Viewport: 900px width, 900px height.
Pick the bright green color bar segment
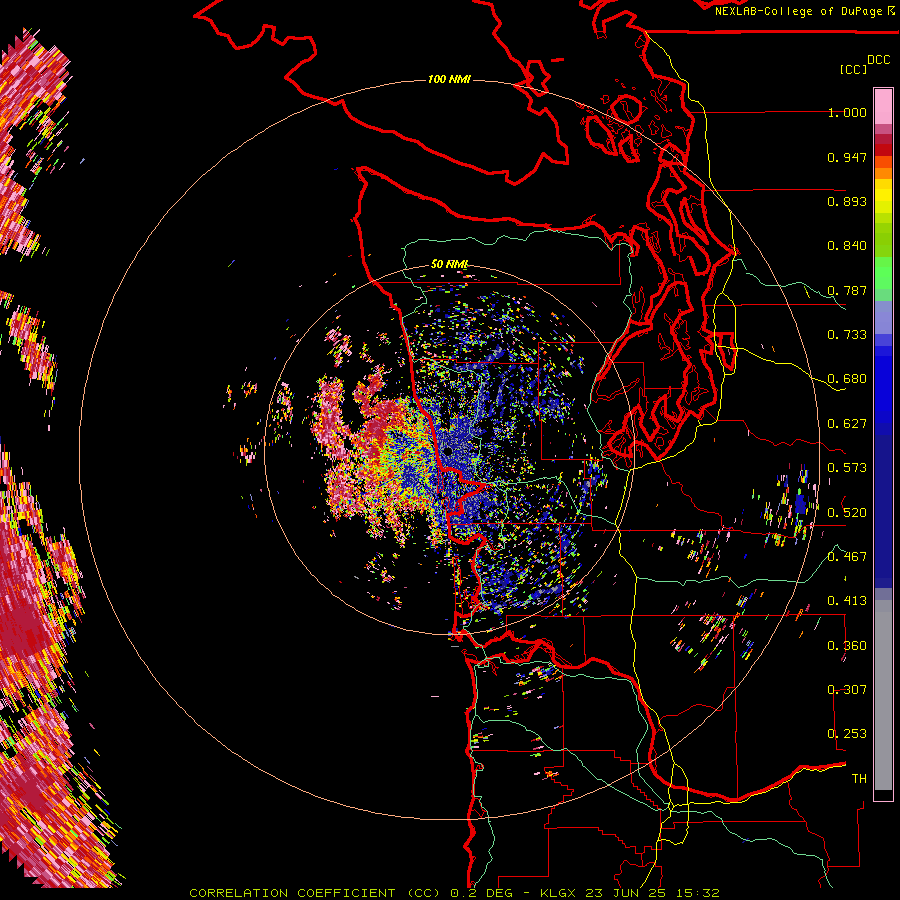pos(883,273)
